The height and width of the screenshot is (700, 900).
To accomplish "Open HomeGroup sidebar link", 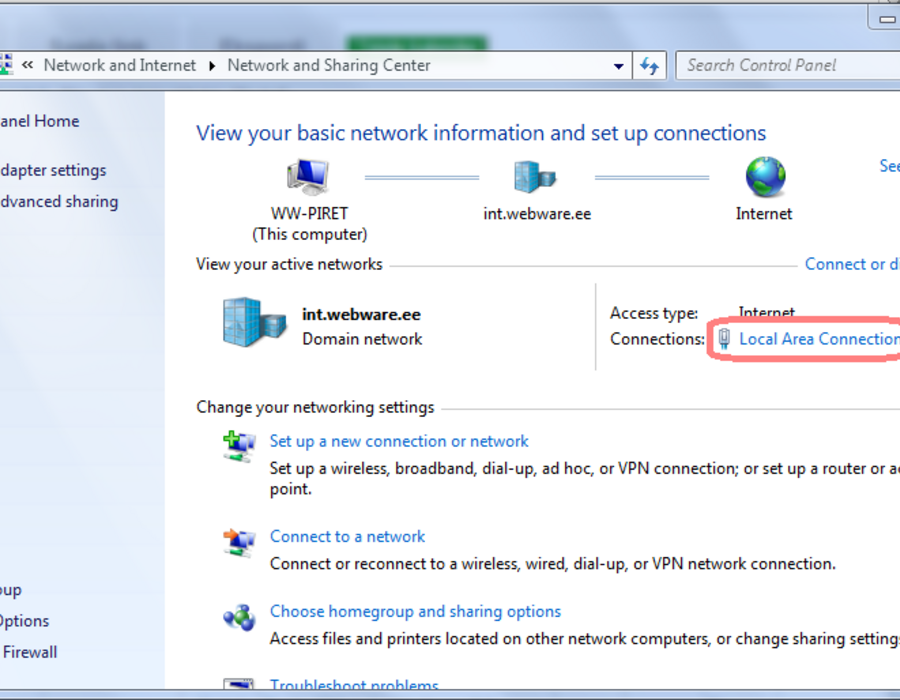I will click(x=10, y=590).
